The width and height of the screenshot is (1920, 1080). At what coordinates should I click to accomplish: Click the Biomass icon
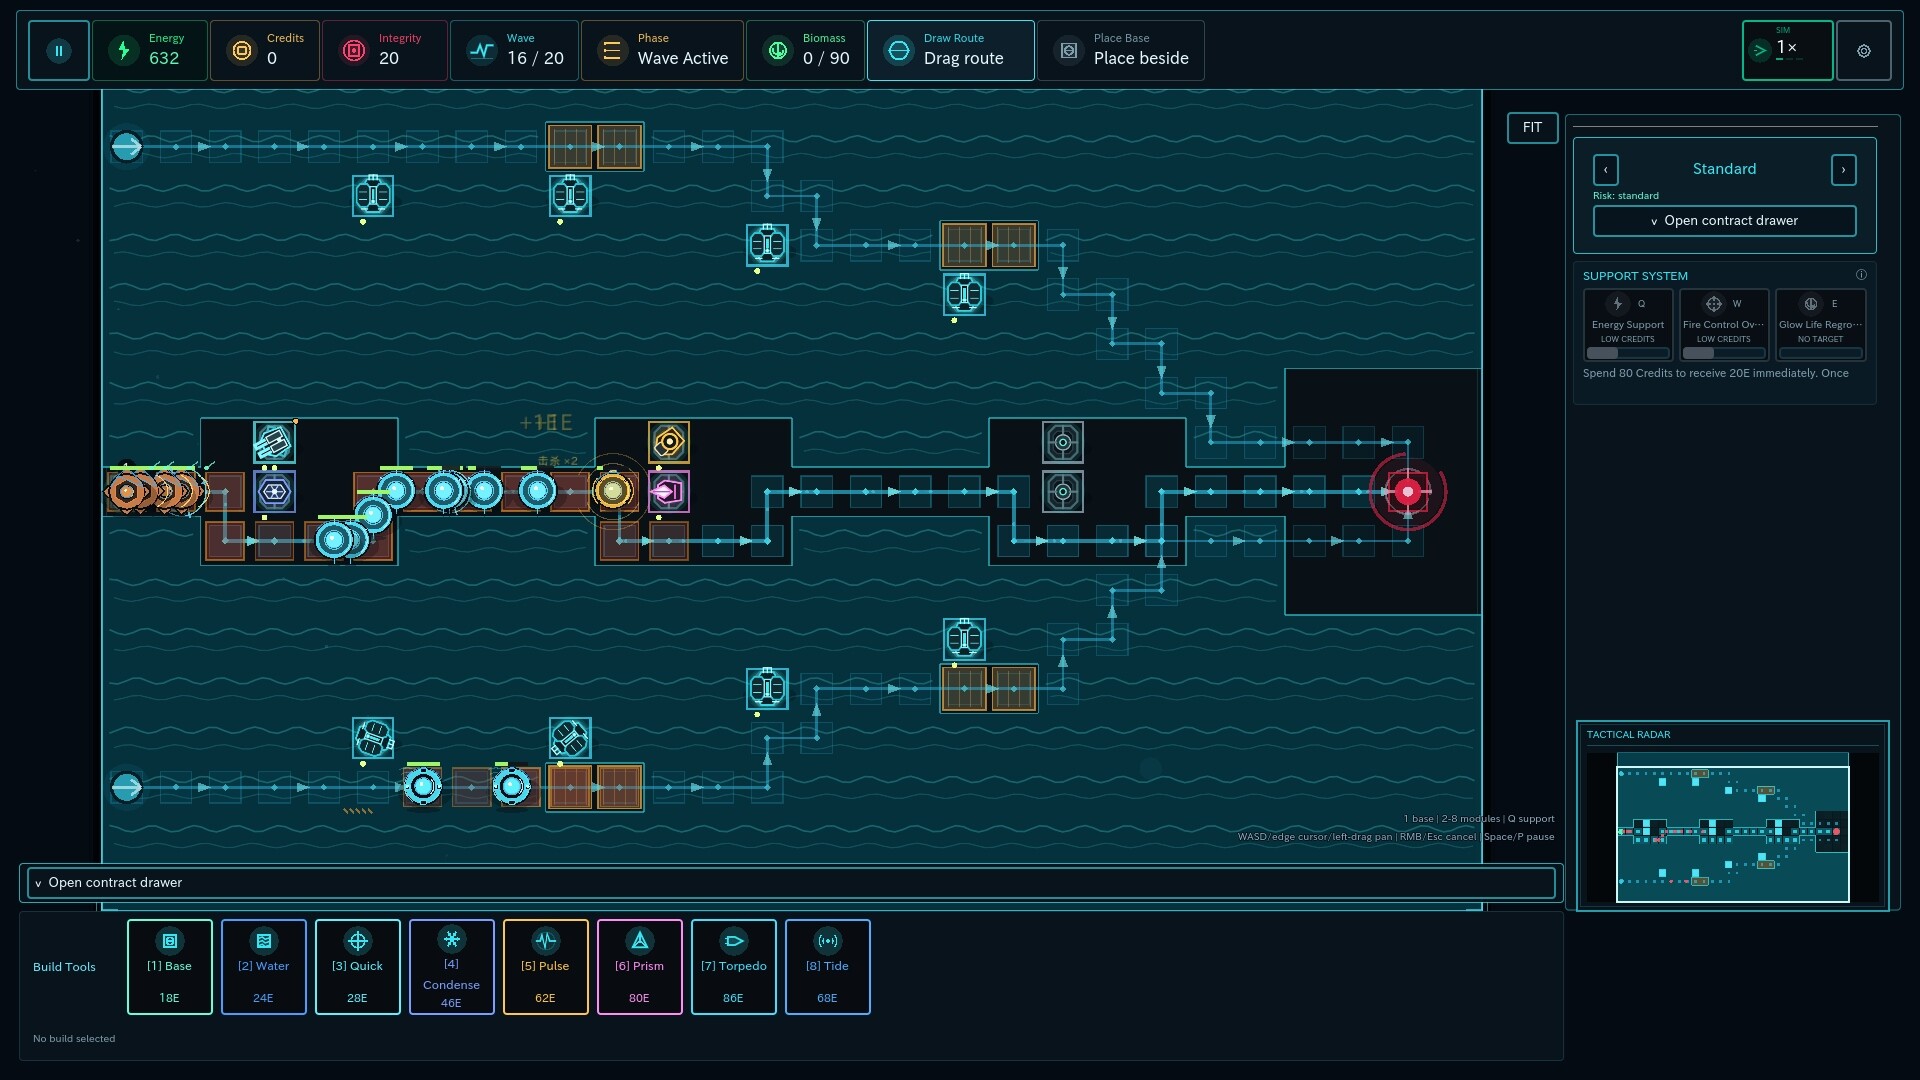point(778,50)
